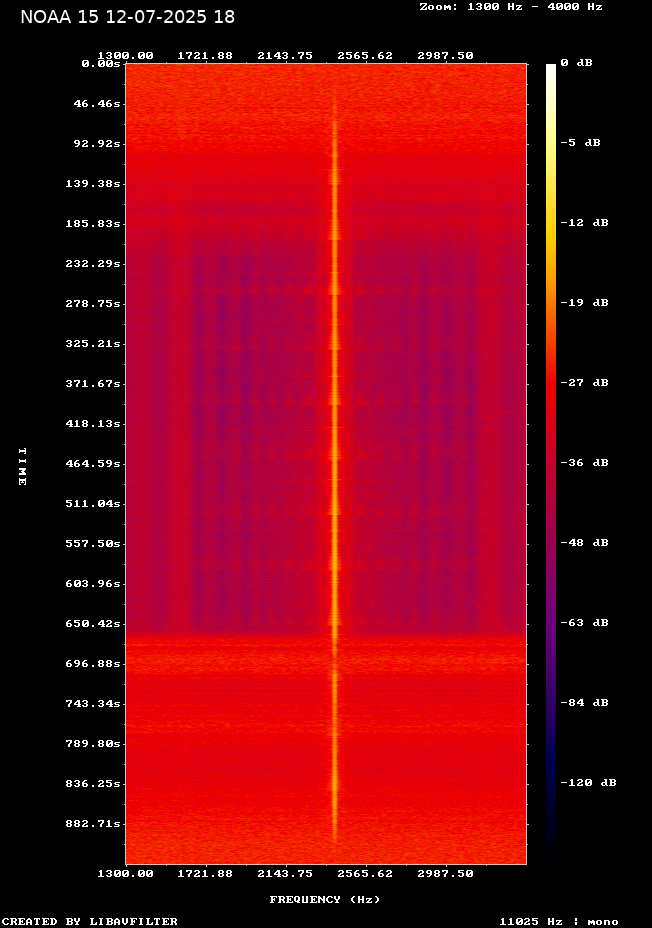Click the 789.80s time label

tap(93, 743)
